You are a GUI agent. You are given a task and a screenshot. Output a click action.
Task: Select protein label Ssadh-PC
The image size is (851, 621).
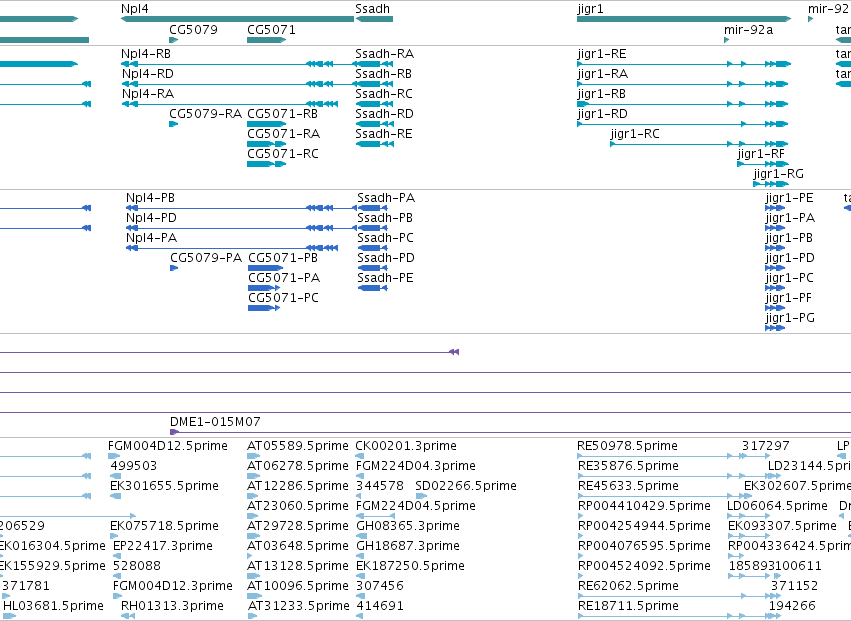(x=385, y=238)
